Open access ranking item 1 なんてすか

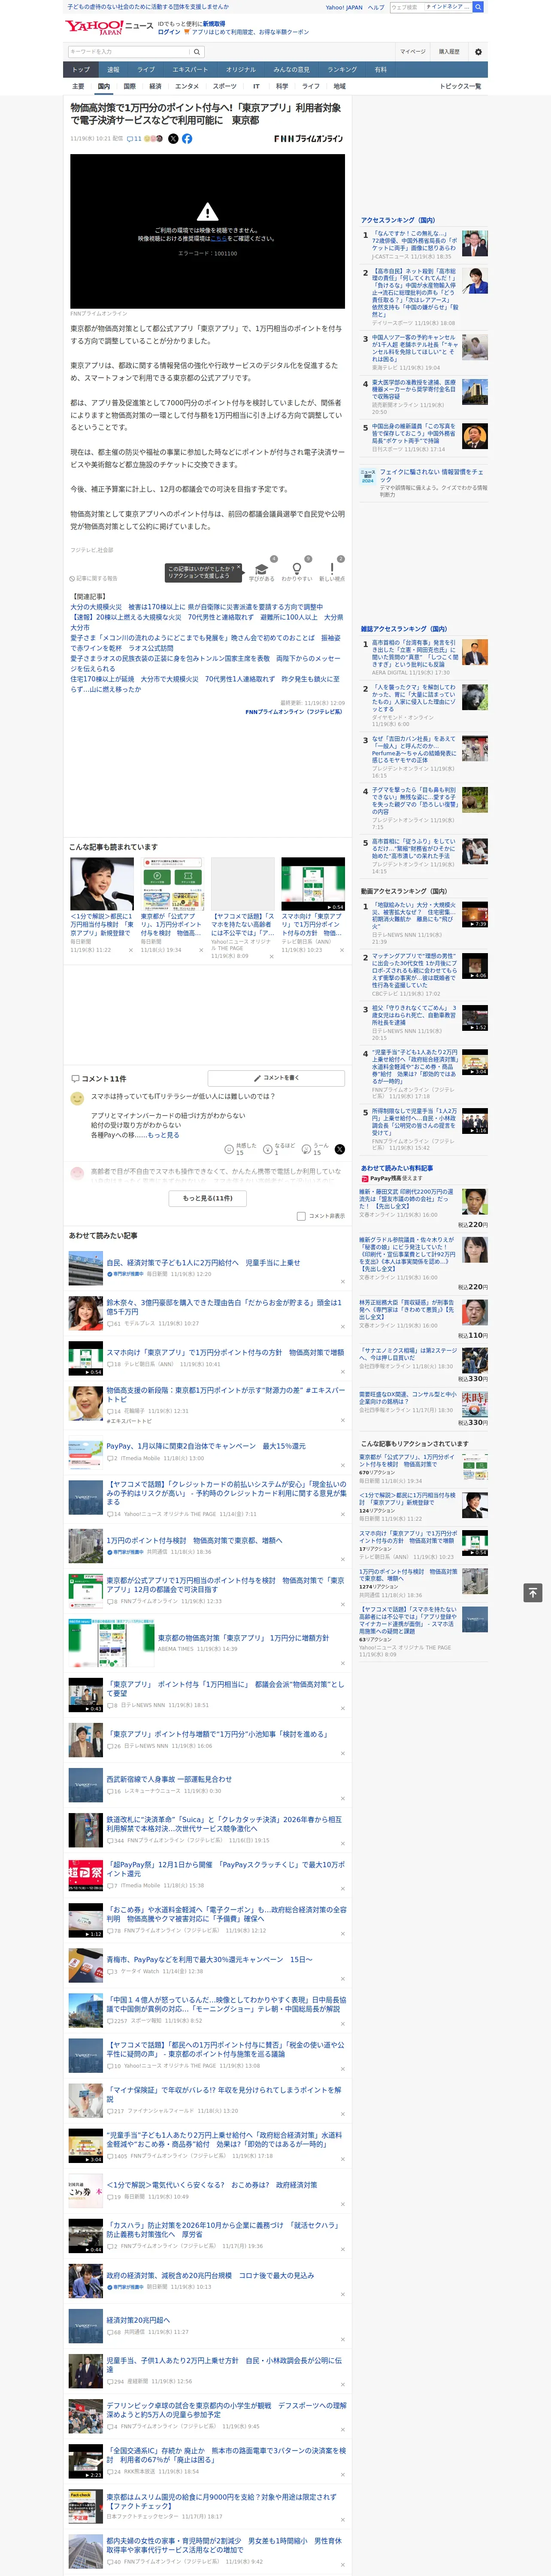tap(414, 240)
